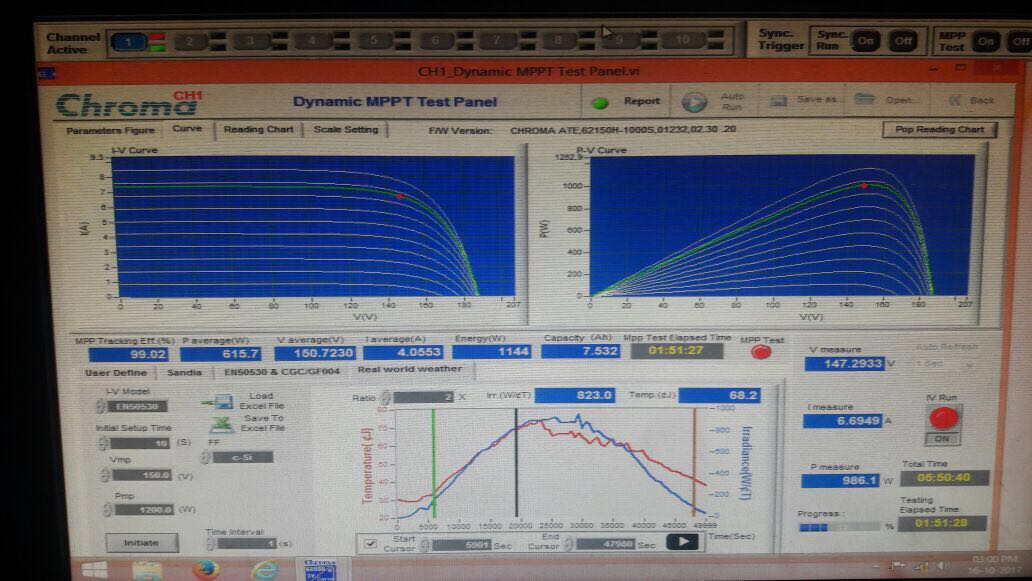Click the Initiate button

(x=142, y=543)
